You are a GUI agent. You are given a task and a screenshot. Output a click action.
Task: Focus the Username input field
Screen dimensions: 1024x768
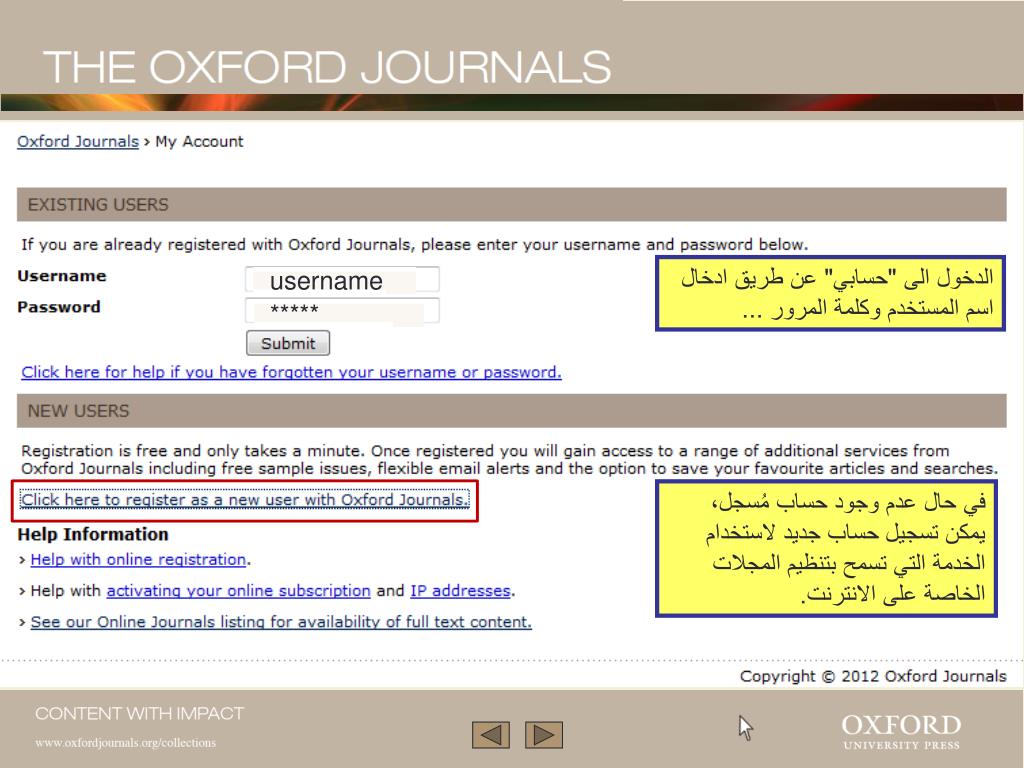[x=342, y=280]
